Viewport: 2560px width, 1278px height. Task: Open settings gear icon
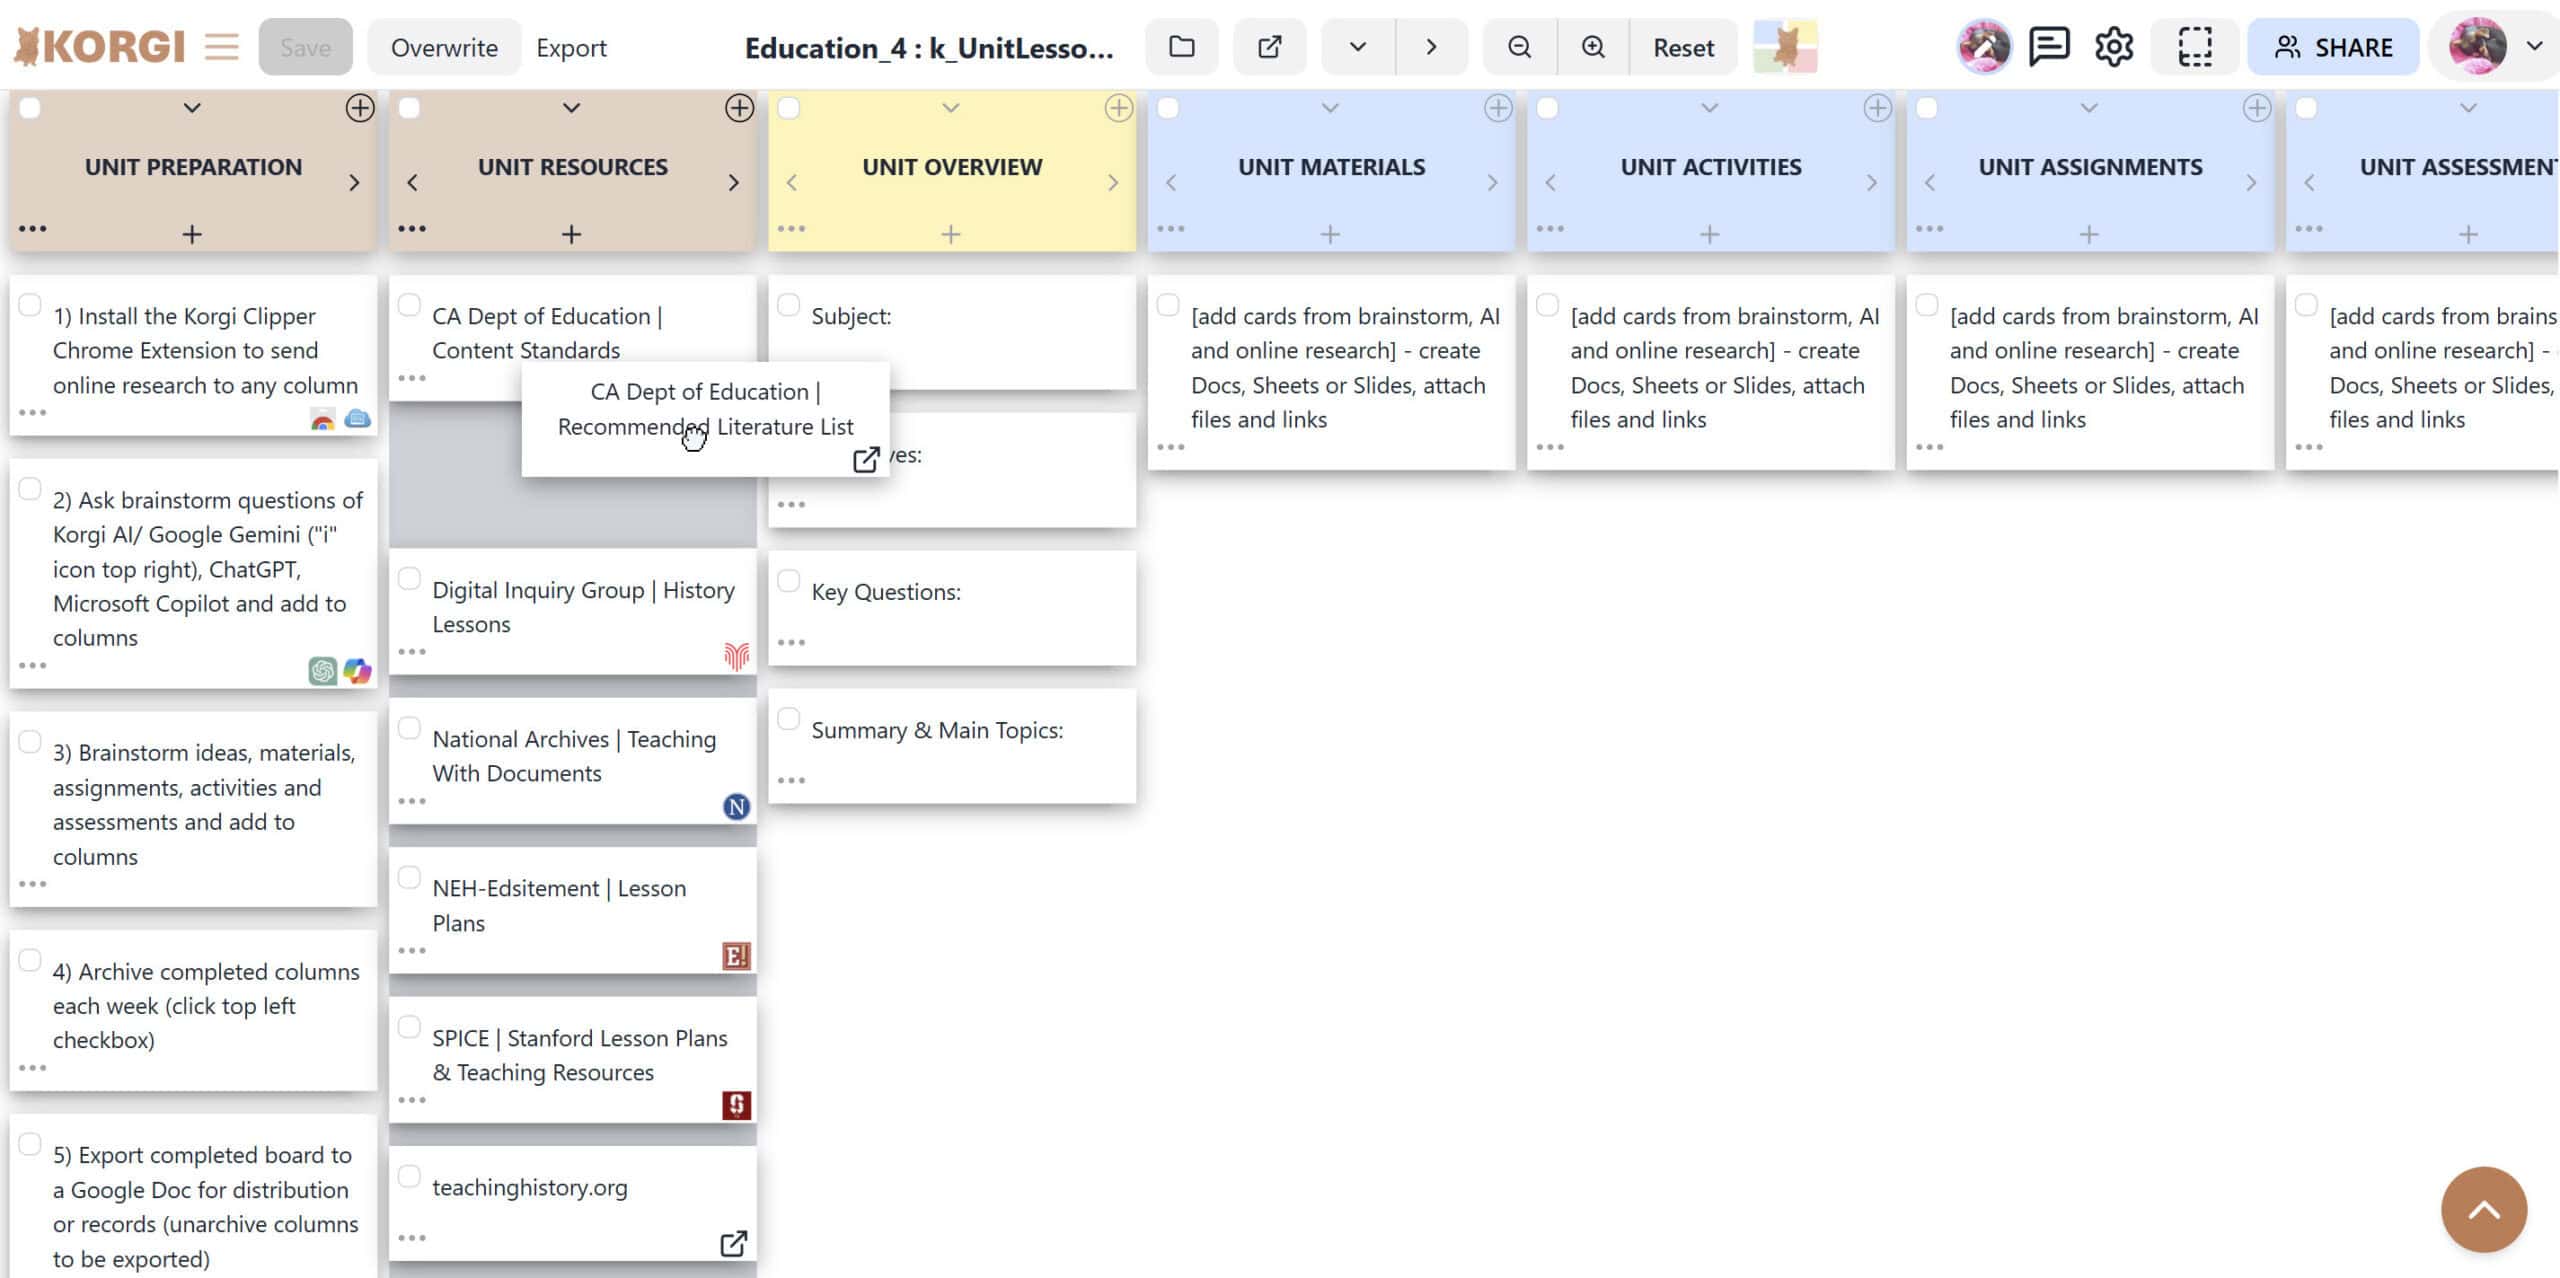[x=2114, y=47]
